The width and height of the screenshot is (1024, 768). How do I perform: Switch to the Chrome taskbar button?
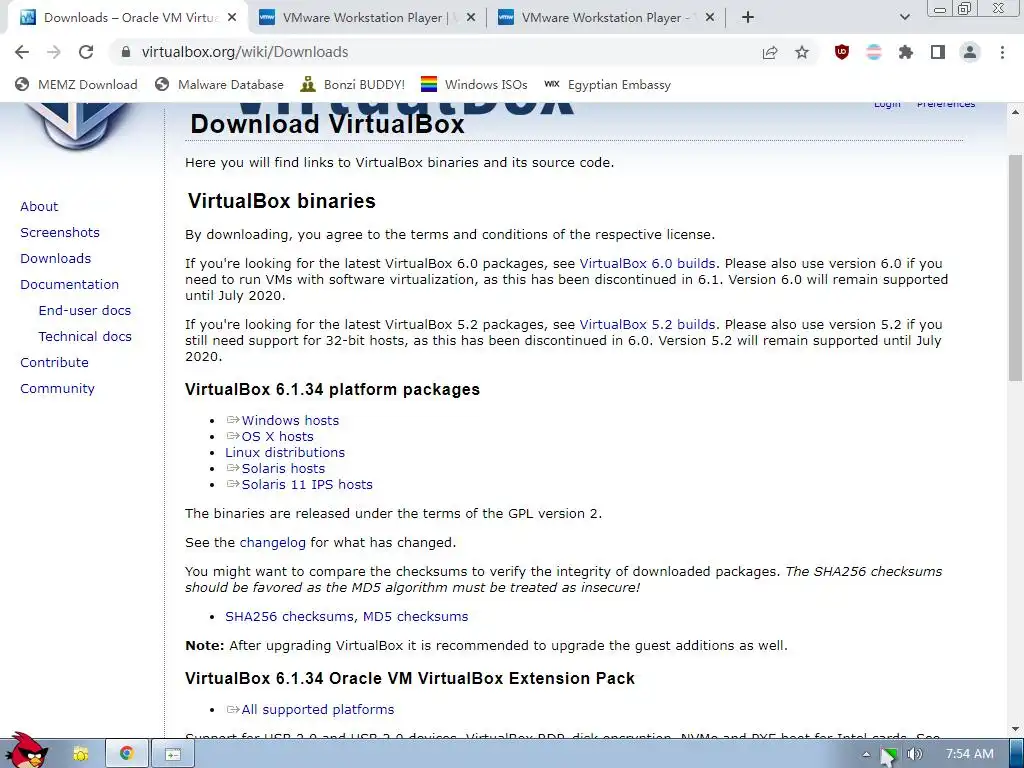[127, 754]
